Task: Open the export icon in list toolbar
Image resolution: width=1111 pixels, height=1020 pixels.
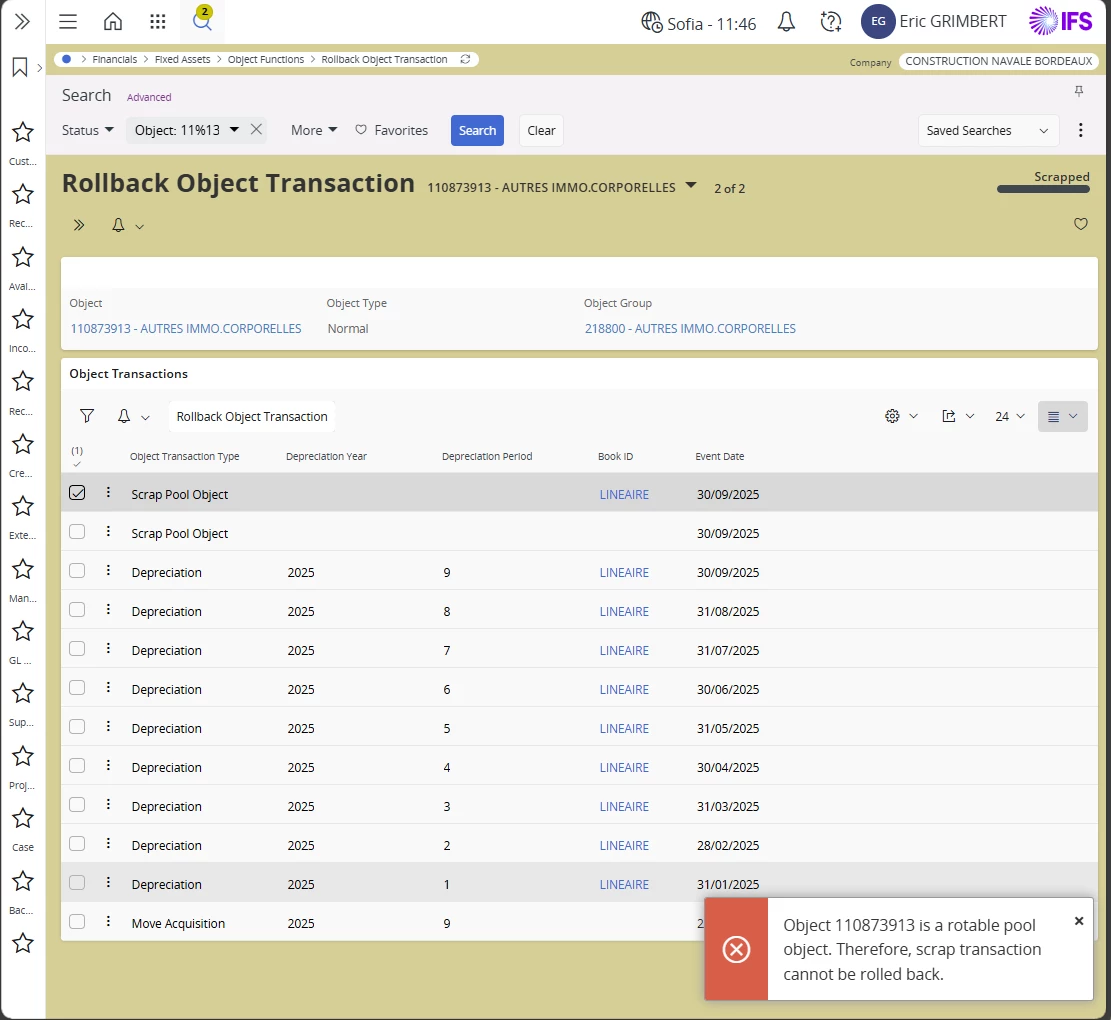Action: pos(949,416)
